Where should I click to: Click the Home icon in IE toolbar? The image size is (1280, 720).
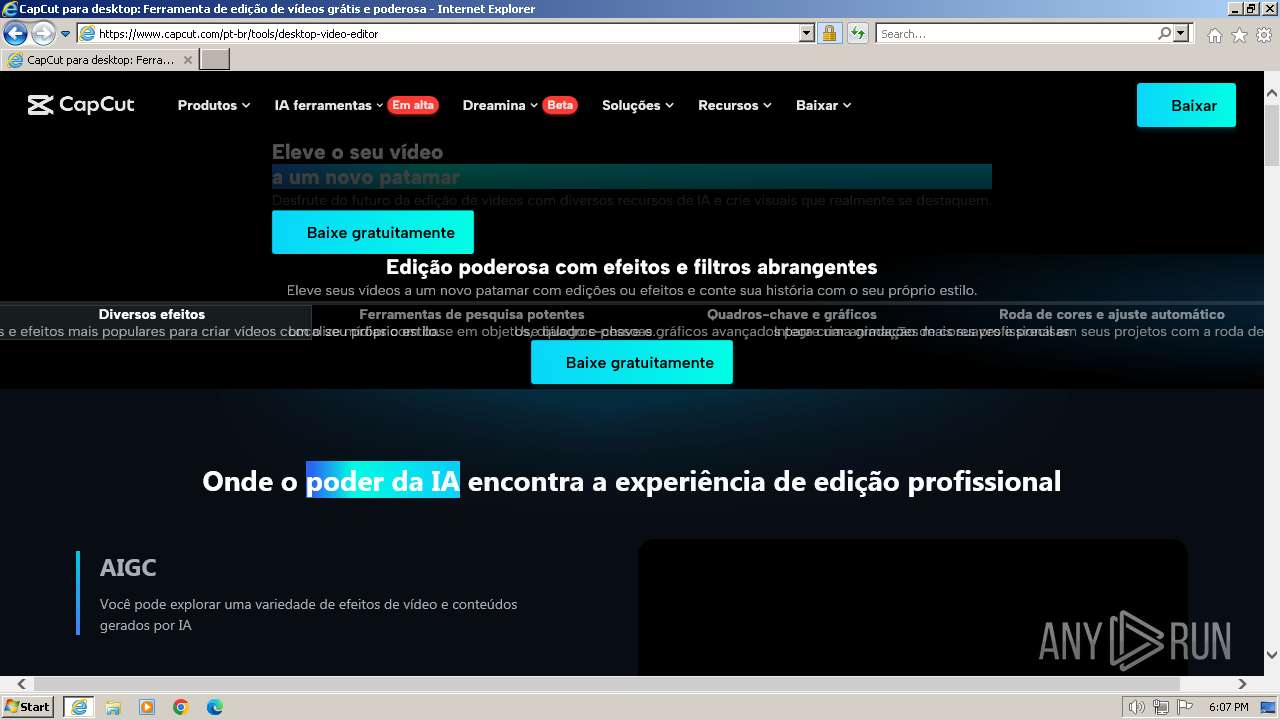(1214, 34)
